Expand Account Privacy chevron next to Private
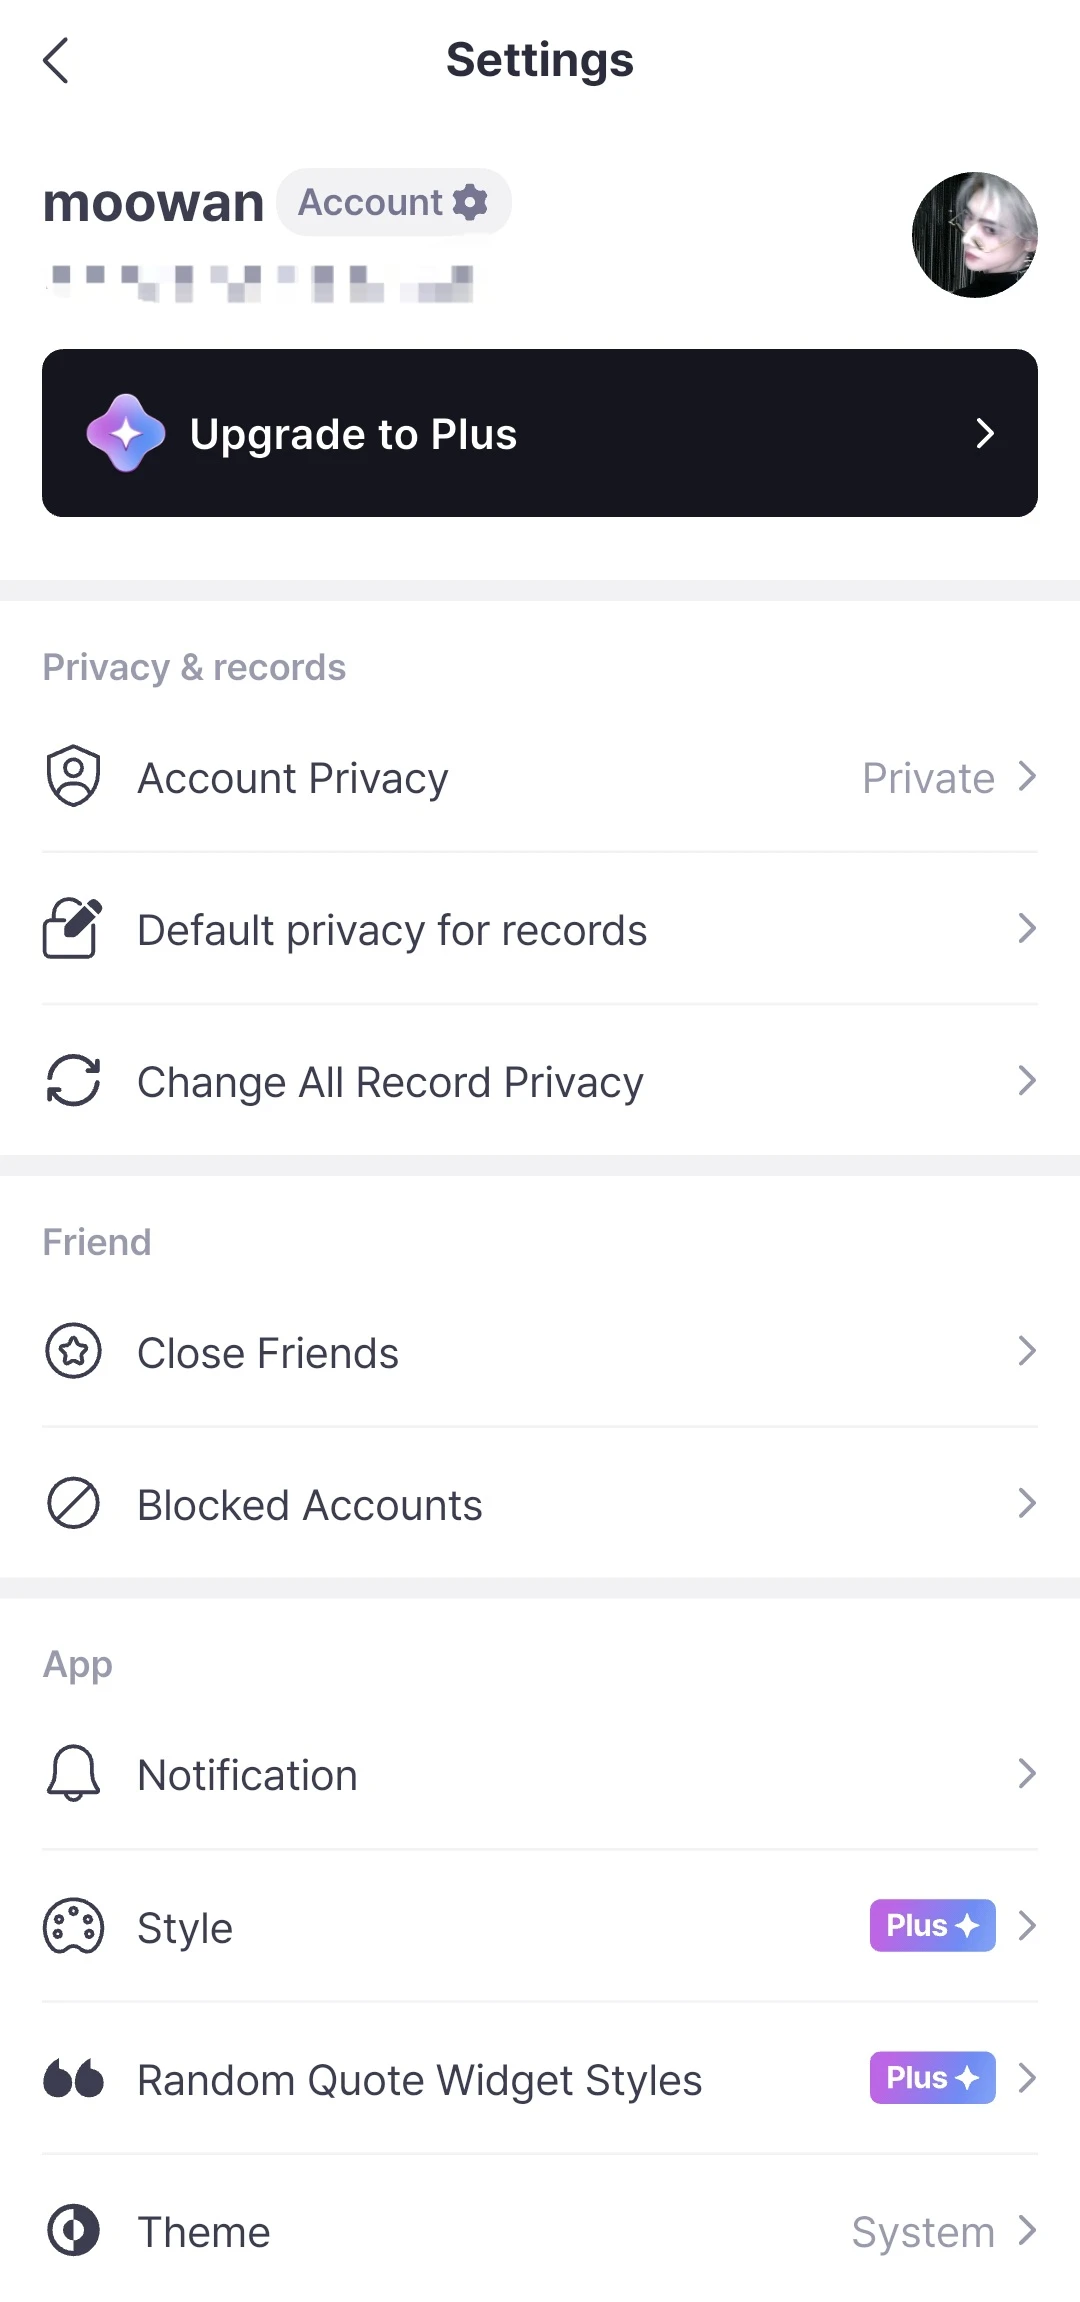 pos(1027,776)
